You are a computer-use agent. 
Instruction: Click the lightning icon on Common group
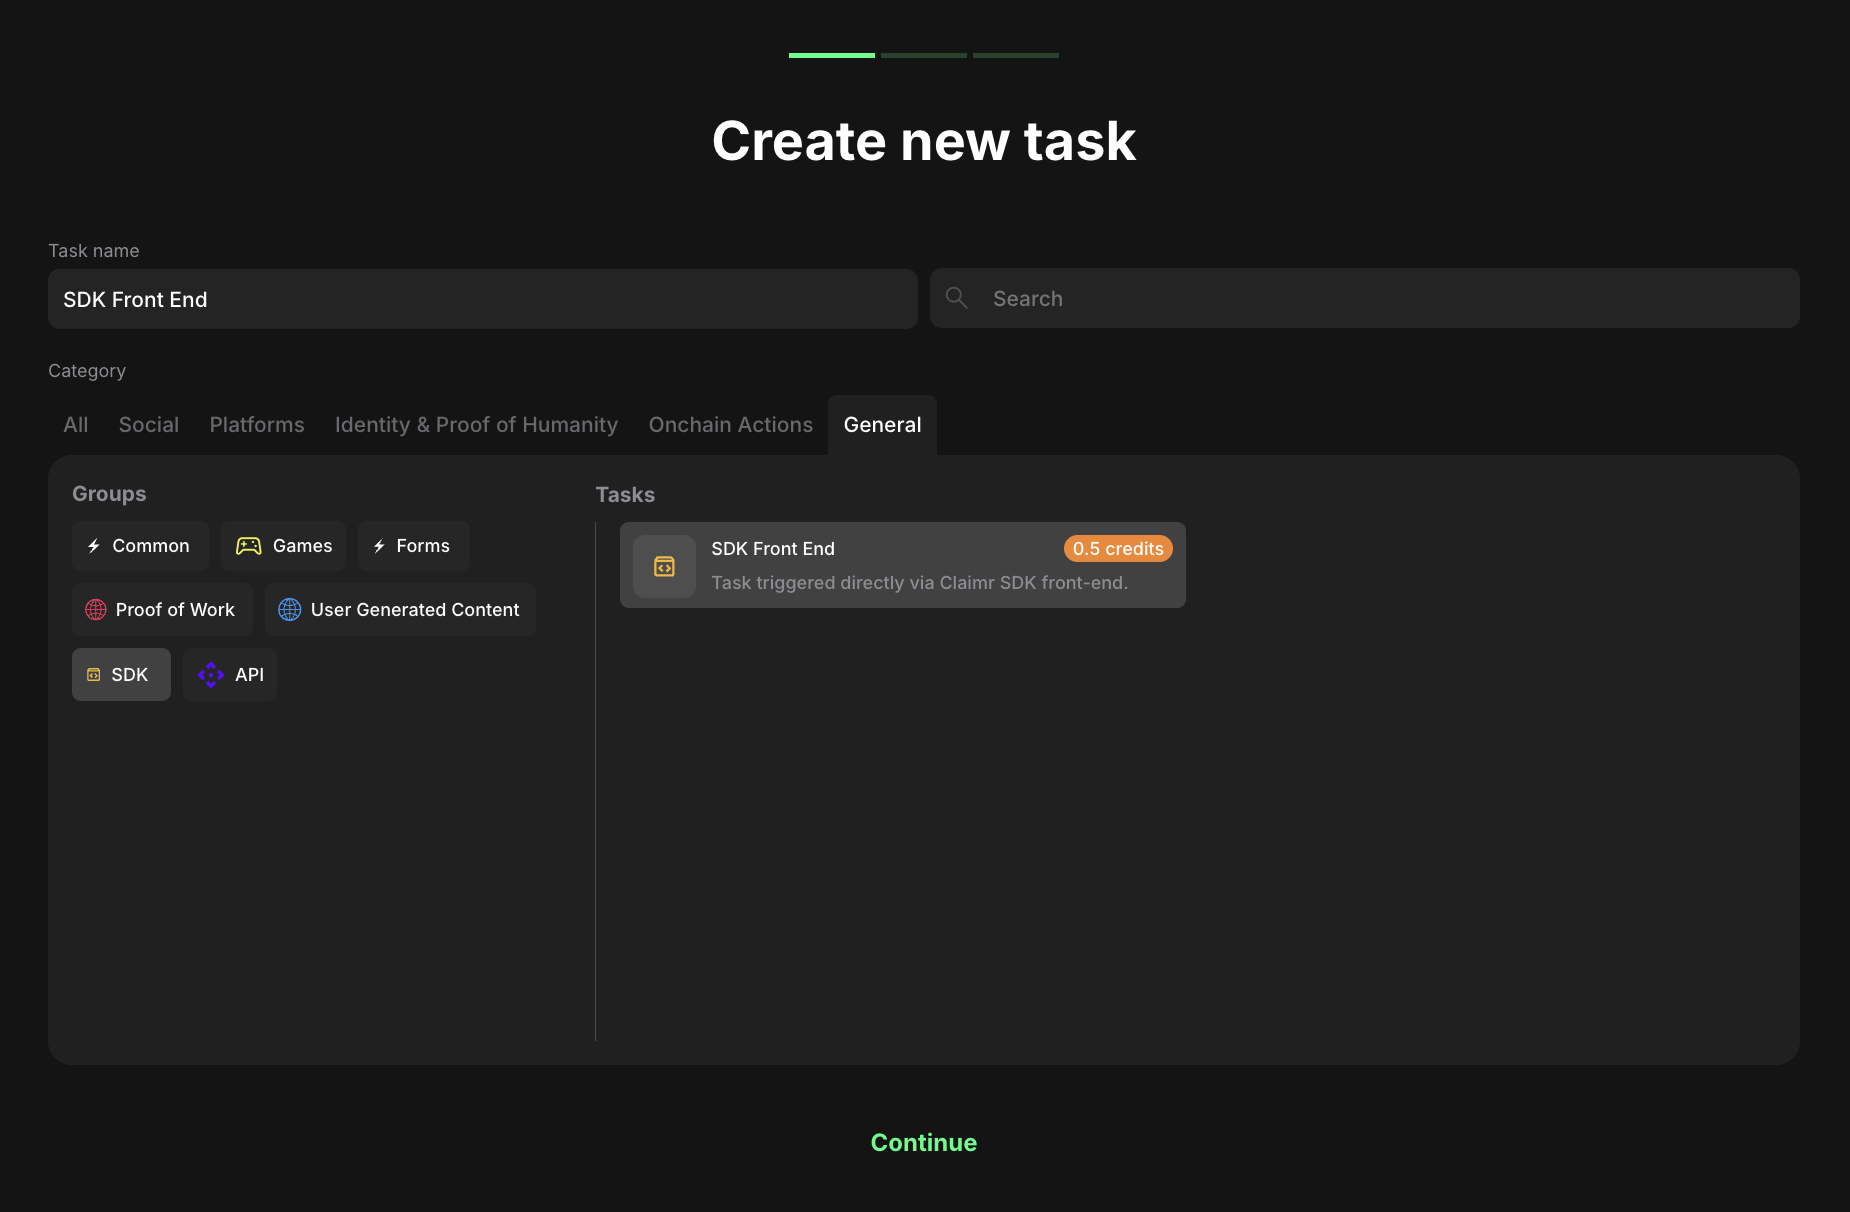click(x=94, y=546)
